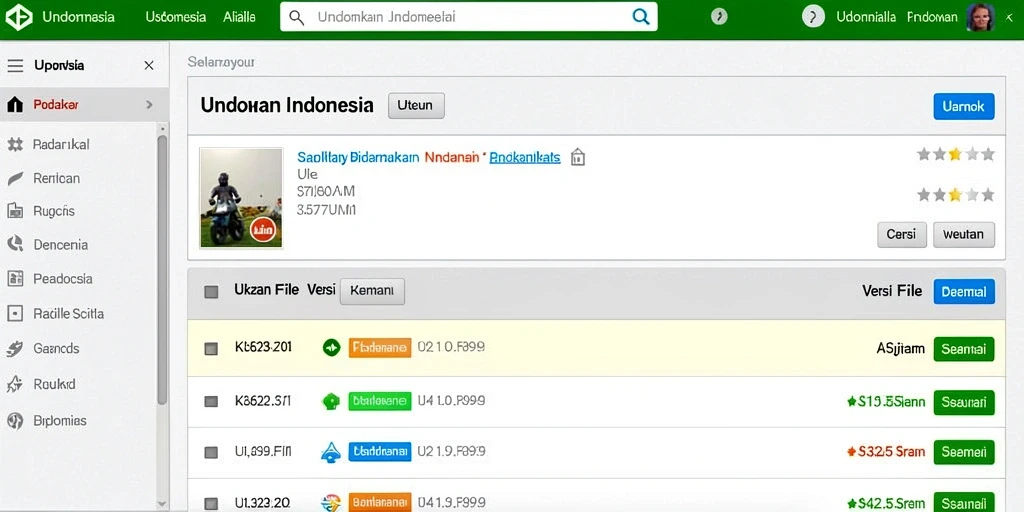Image resolution: width=1024 pixels, height=512 pixels.
Task: Click the blue Uarnok button
Action: tap(964, 106)
